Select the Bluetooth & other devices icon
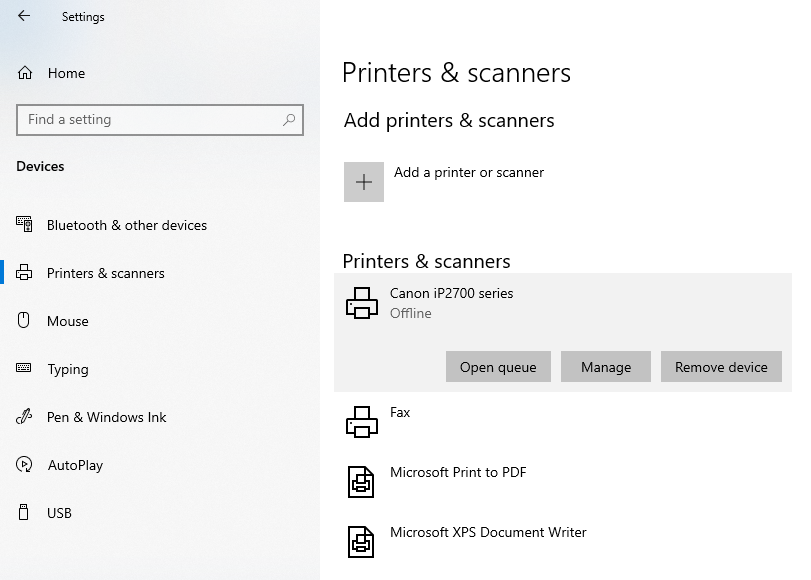 (25, 225)
